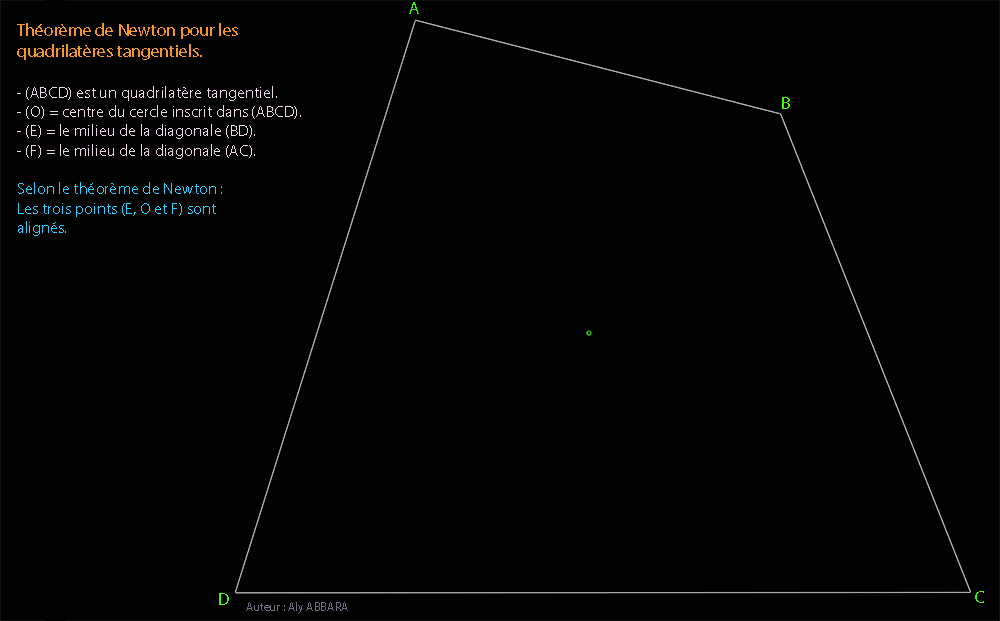
Task: Click the corner of the quadrilateral at vertex D
Action: pos(236,592)
